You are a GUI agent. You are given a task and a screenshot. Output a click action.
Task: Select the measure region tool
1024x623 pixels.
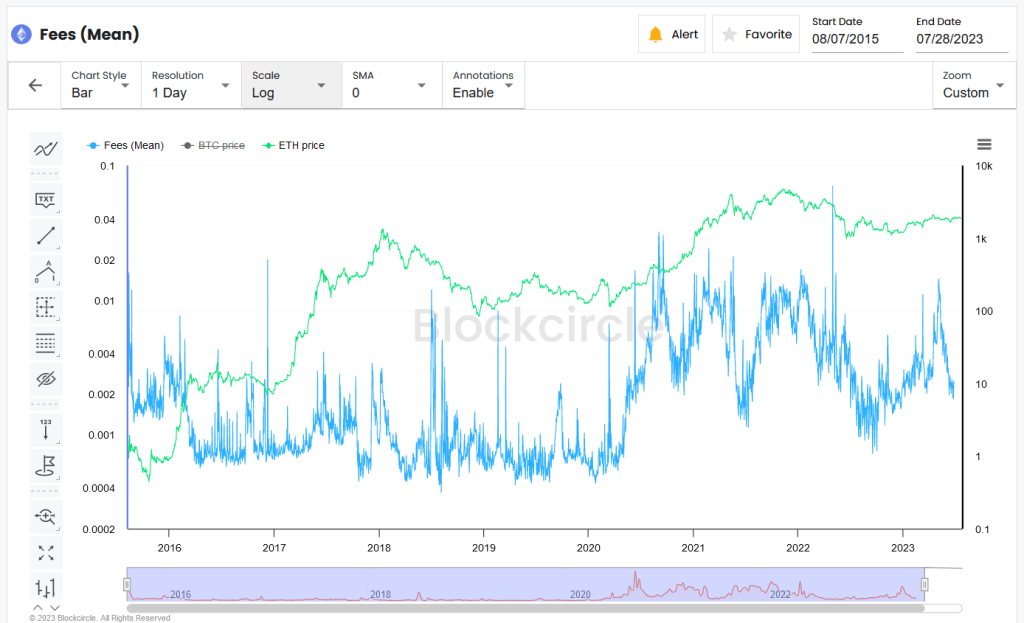45,306
